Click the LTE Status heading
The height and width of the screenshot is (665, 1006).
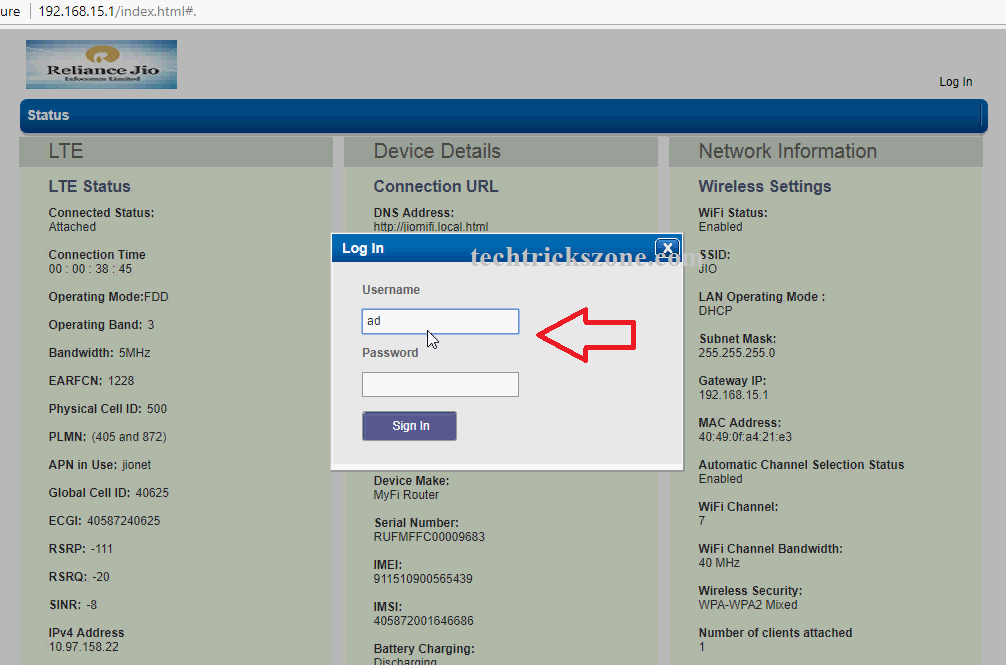click(x=89, y=187)
